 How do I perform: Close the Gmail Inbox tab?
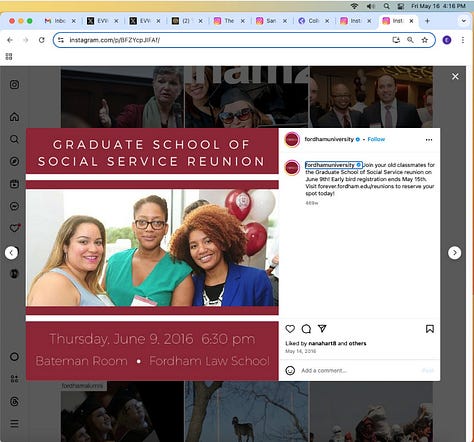click(x=74, y=21)
